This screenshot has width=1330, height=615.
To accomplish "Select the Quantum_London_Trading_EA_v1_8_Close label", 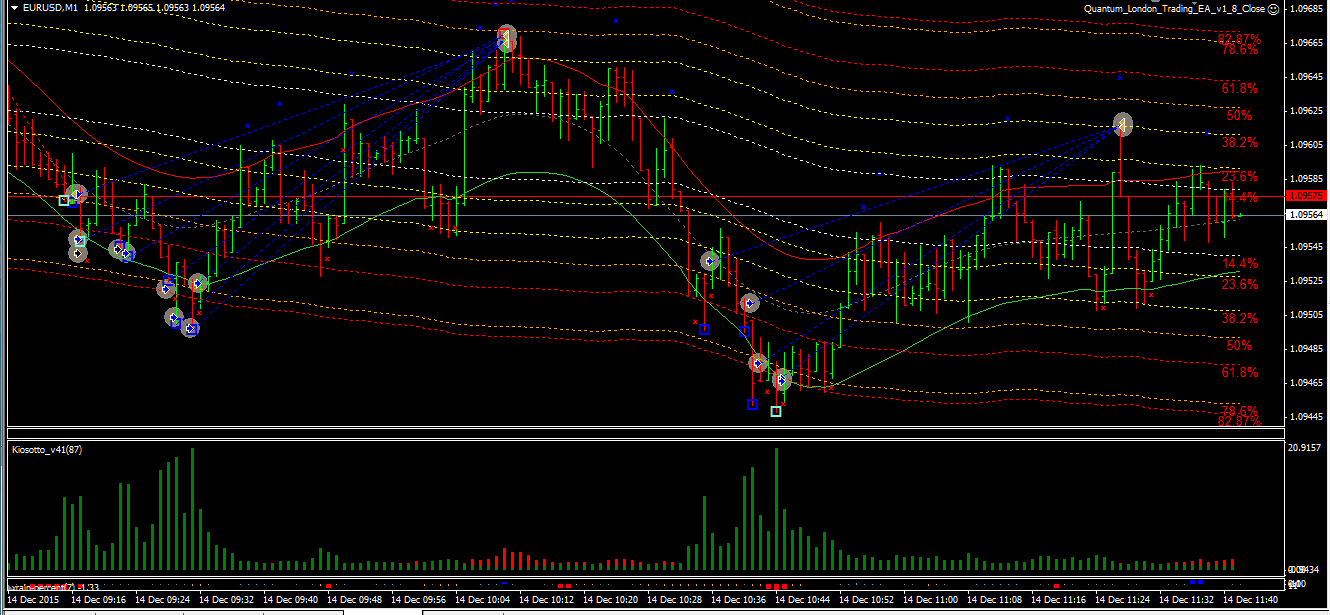I will [x=1174, y=9].
